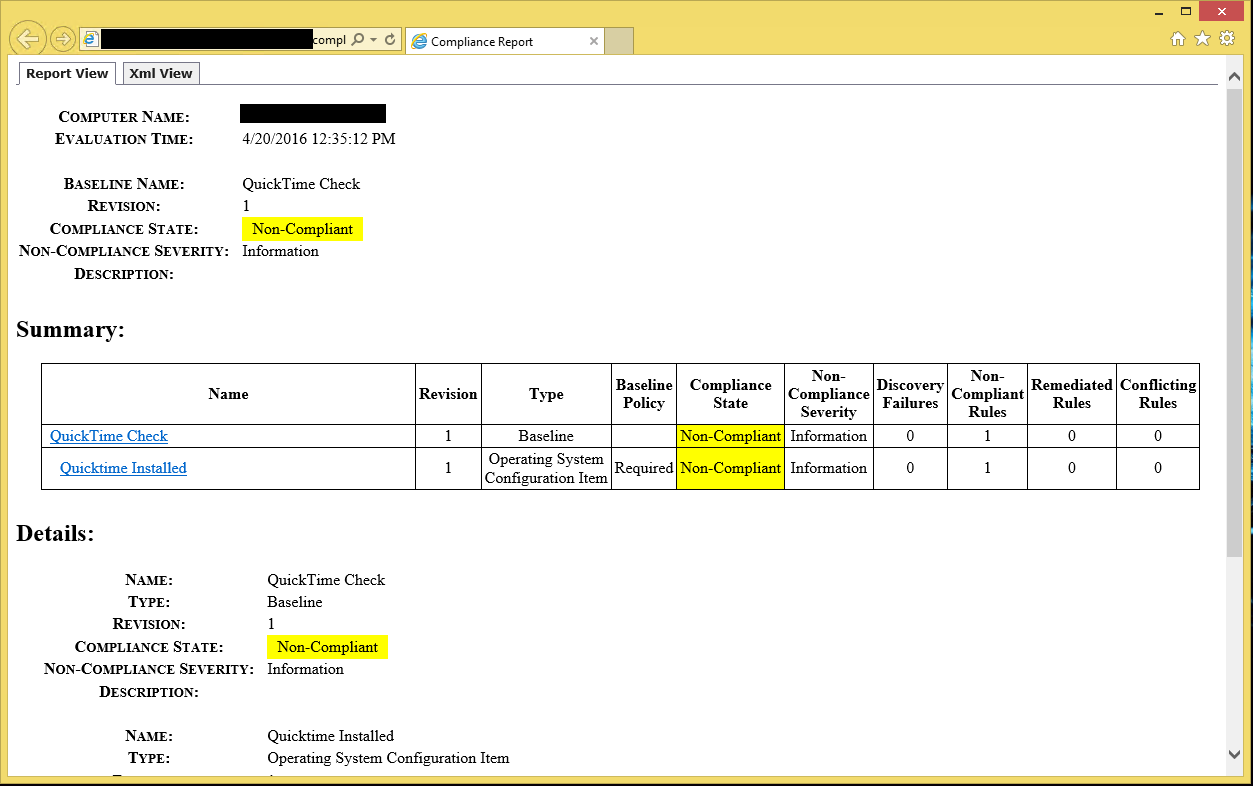
Task: Select the Compliance Report browser tab
Action: (x=505, y=41)
